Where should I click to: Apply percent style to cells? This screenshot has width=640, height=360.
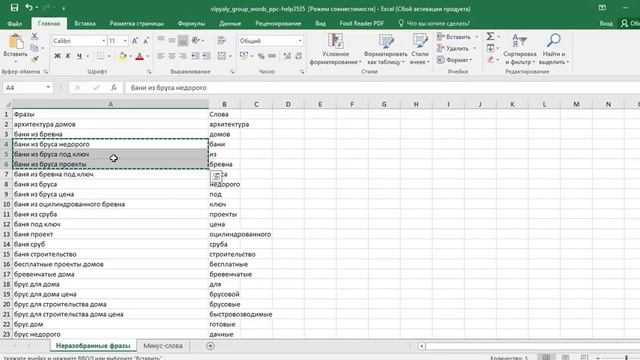point(261,56)
